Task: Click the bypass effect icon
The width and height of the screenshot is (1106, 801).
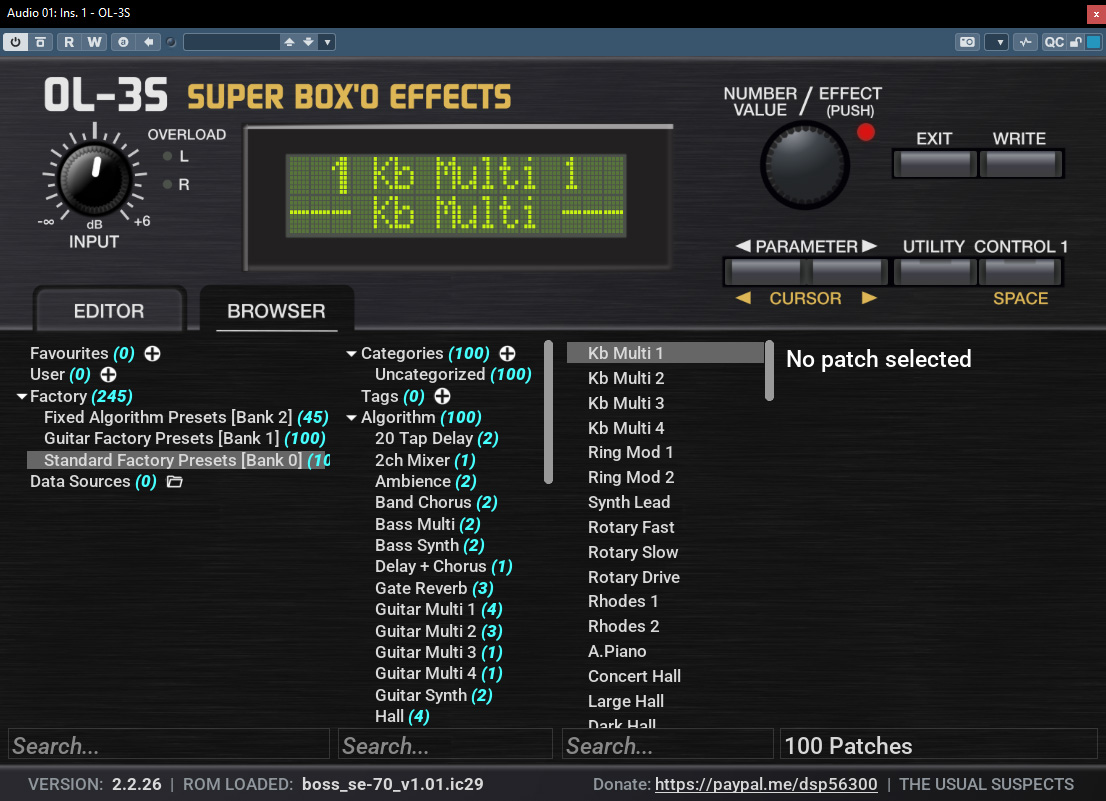Action: pos(40,42)
